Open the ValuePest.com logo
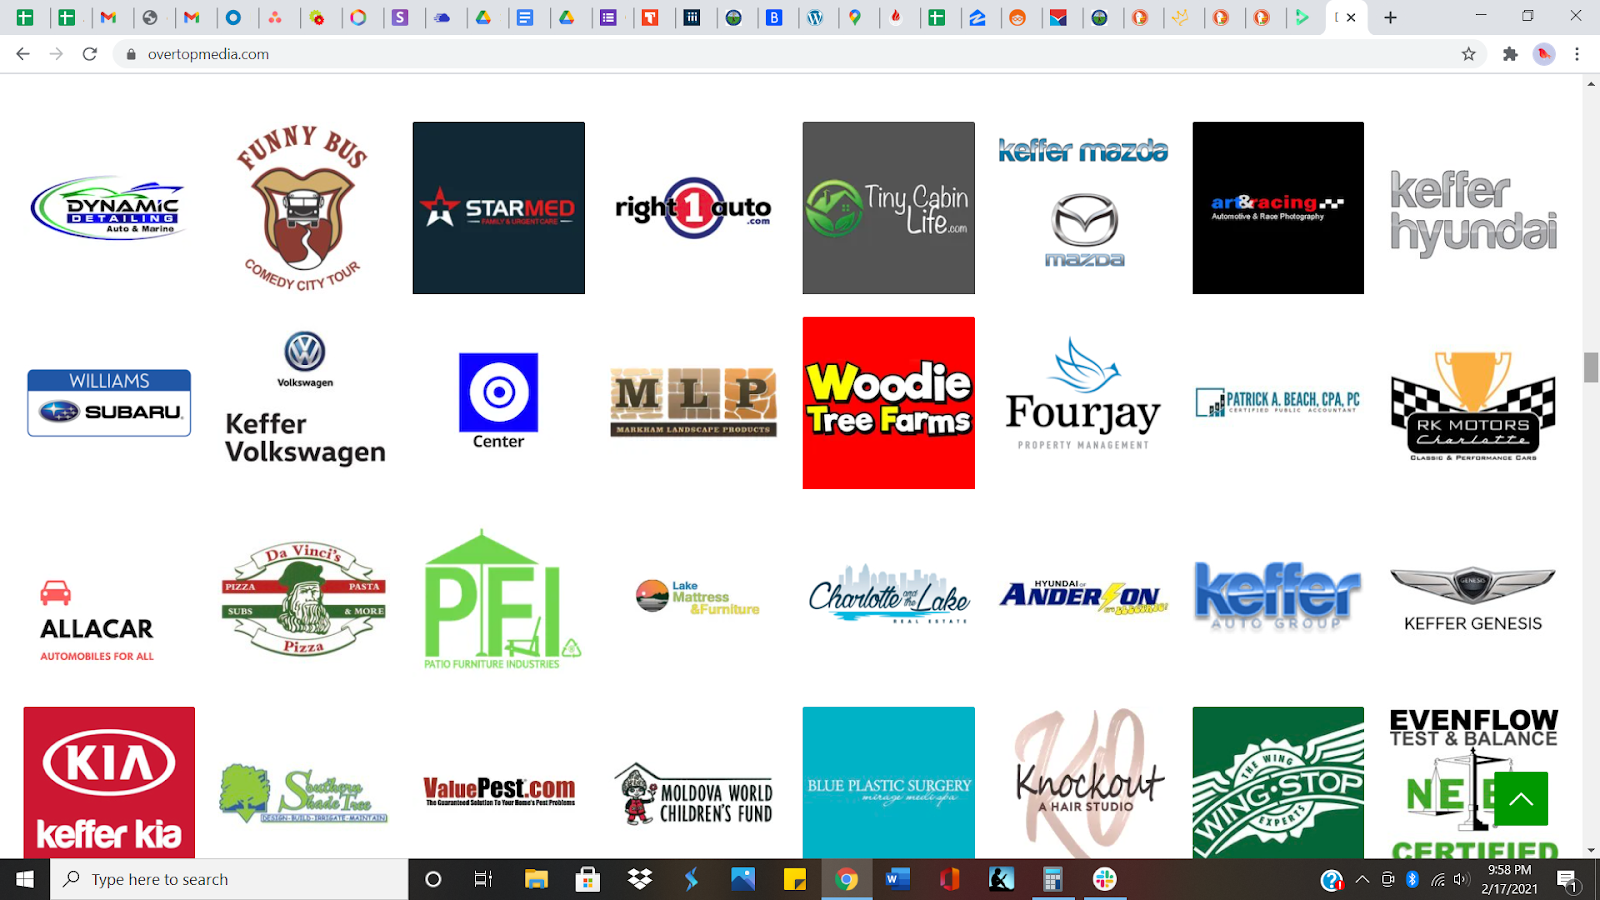Screen dimensions: 1600x900 click(499, 792)
